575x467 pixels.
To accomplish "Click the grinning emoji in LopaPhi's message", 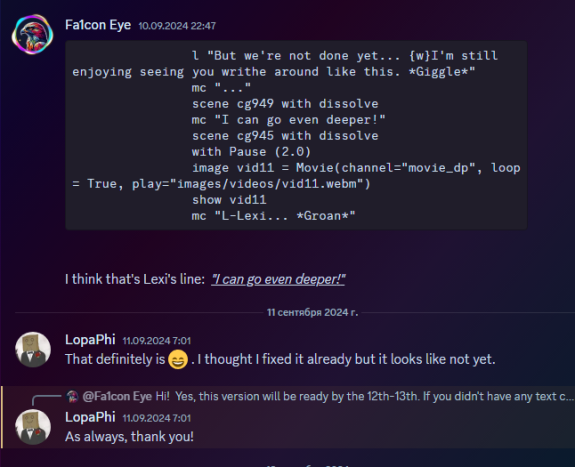I will click(178, 359).
